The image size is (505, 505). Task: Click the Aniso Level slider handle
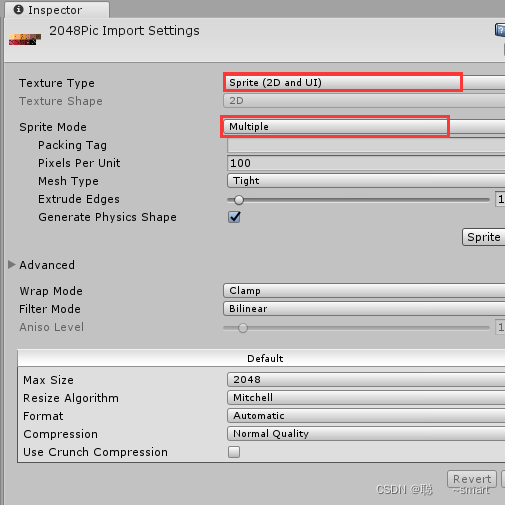tap(243, 328)
